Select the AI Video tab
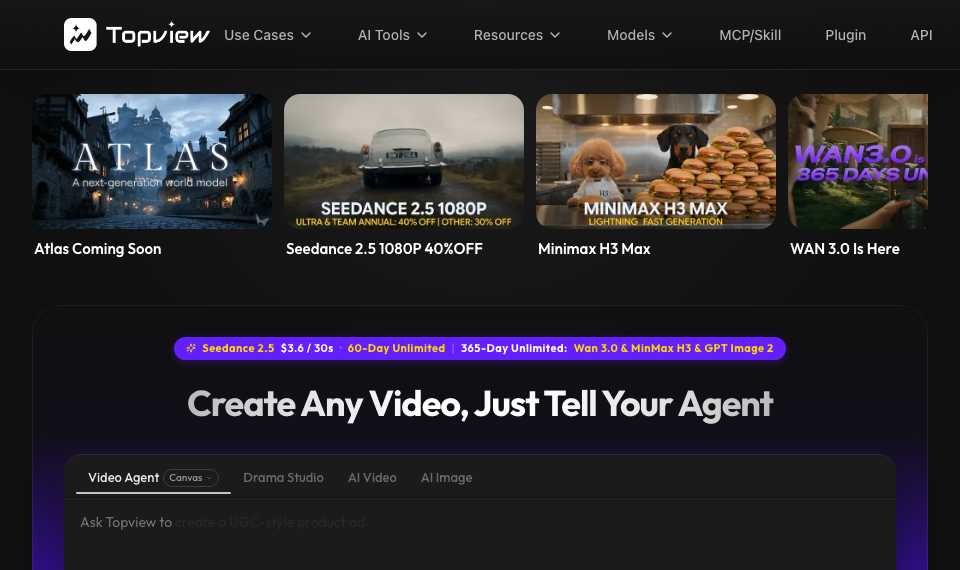 coord(372,478)
